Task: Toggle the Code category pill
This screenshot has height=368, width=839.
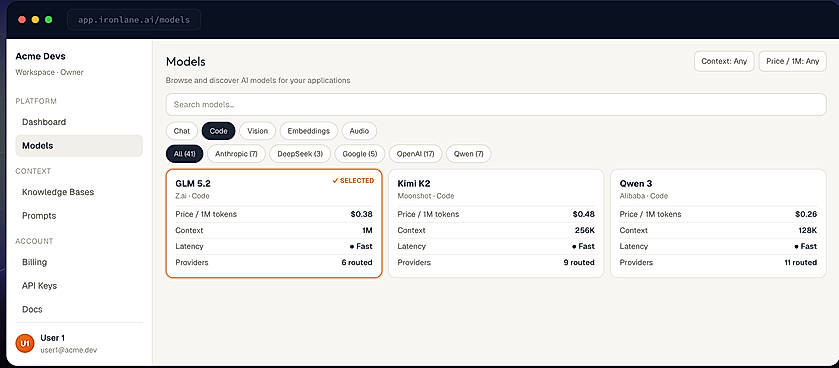Action: (218, 131)
